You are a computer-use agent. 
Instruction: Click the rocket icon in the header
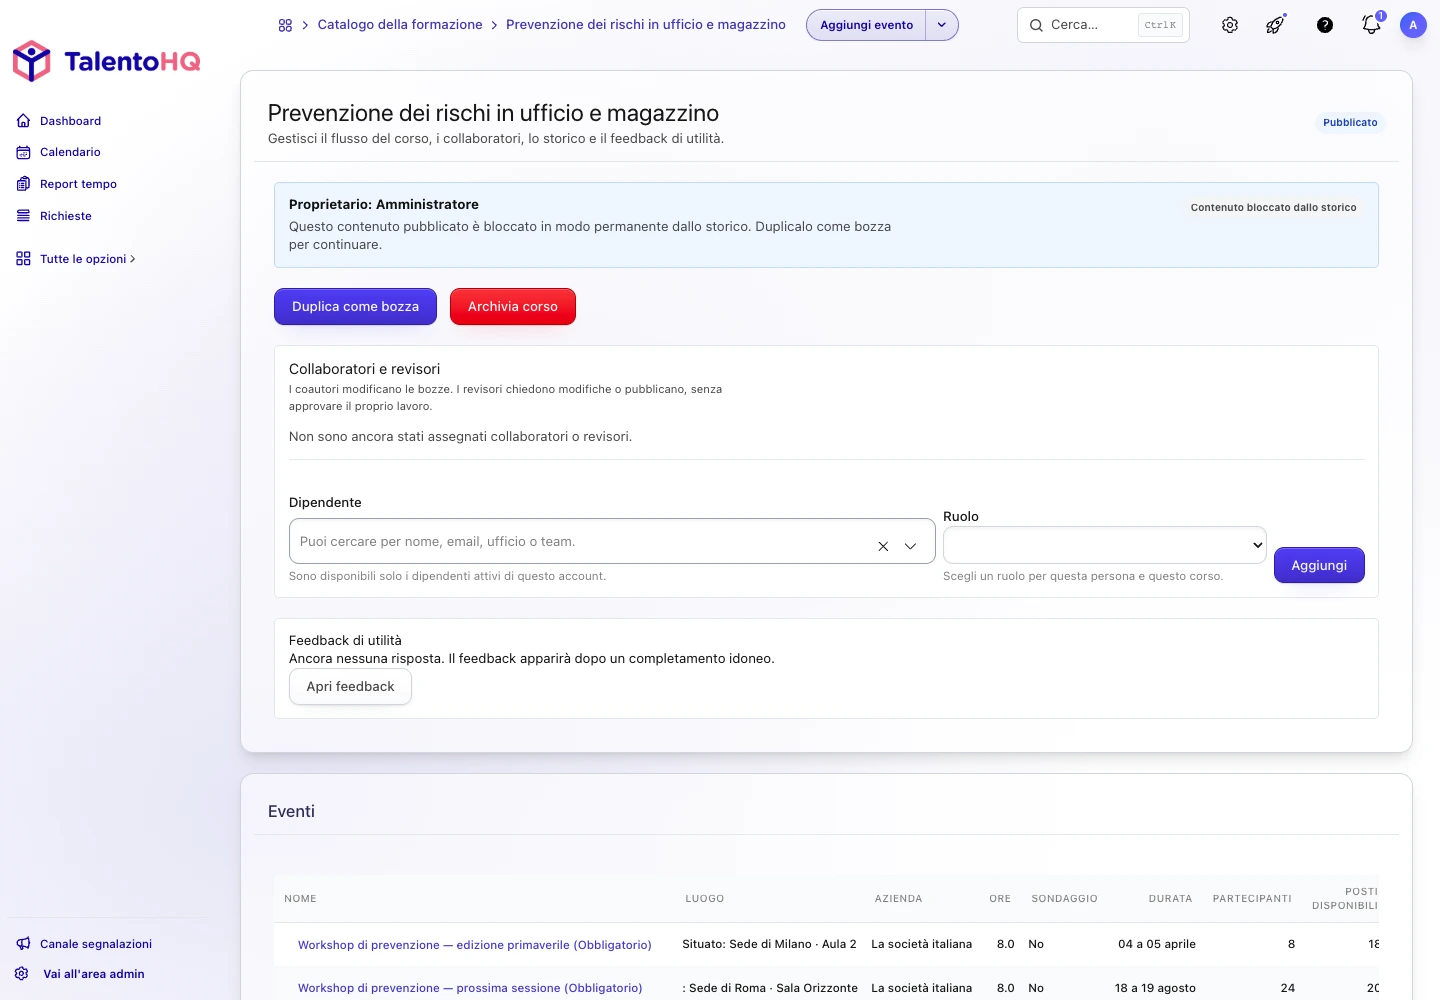point(1276,25)
